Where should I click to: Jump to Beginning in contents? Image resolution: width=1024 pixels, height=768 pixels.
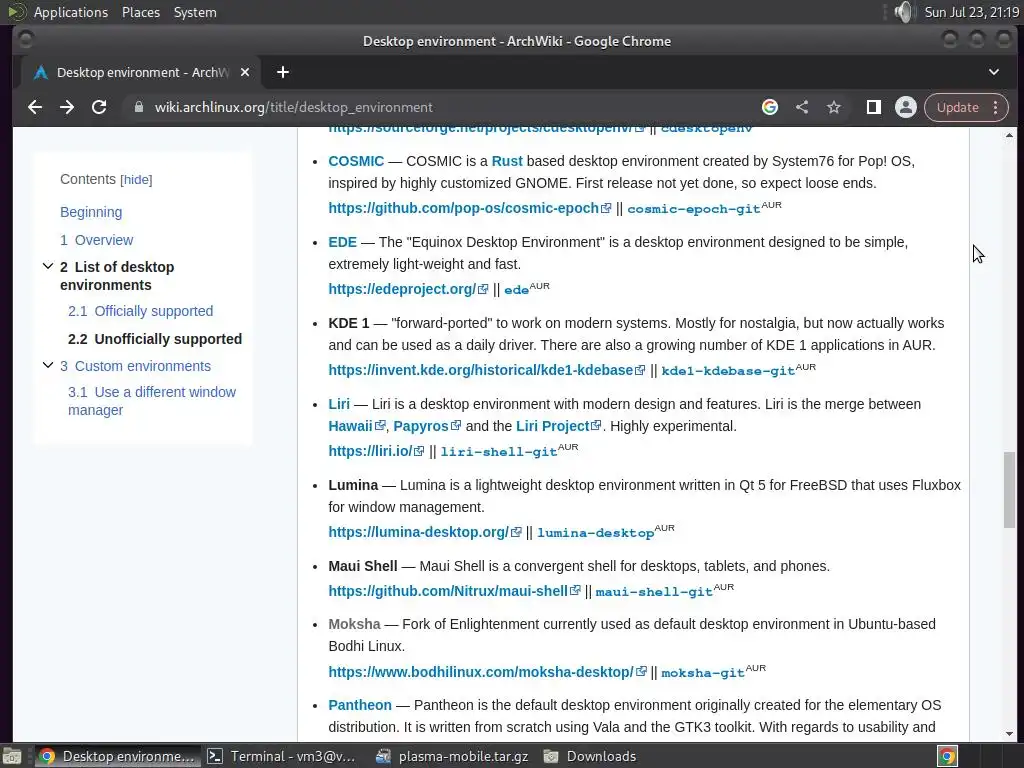pyautogui.click(x=91, y=212)
